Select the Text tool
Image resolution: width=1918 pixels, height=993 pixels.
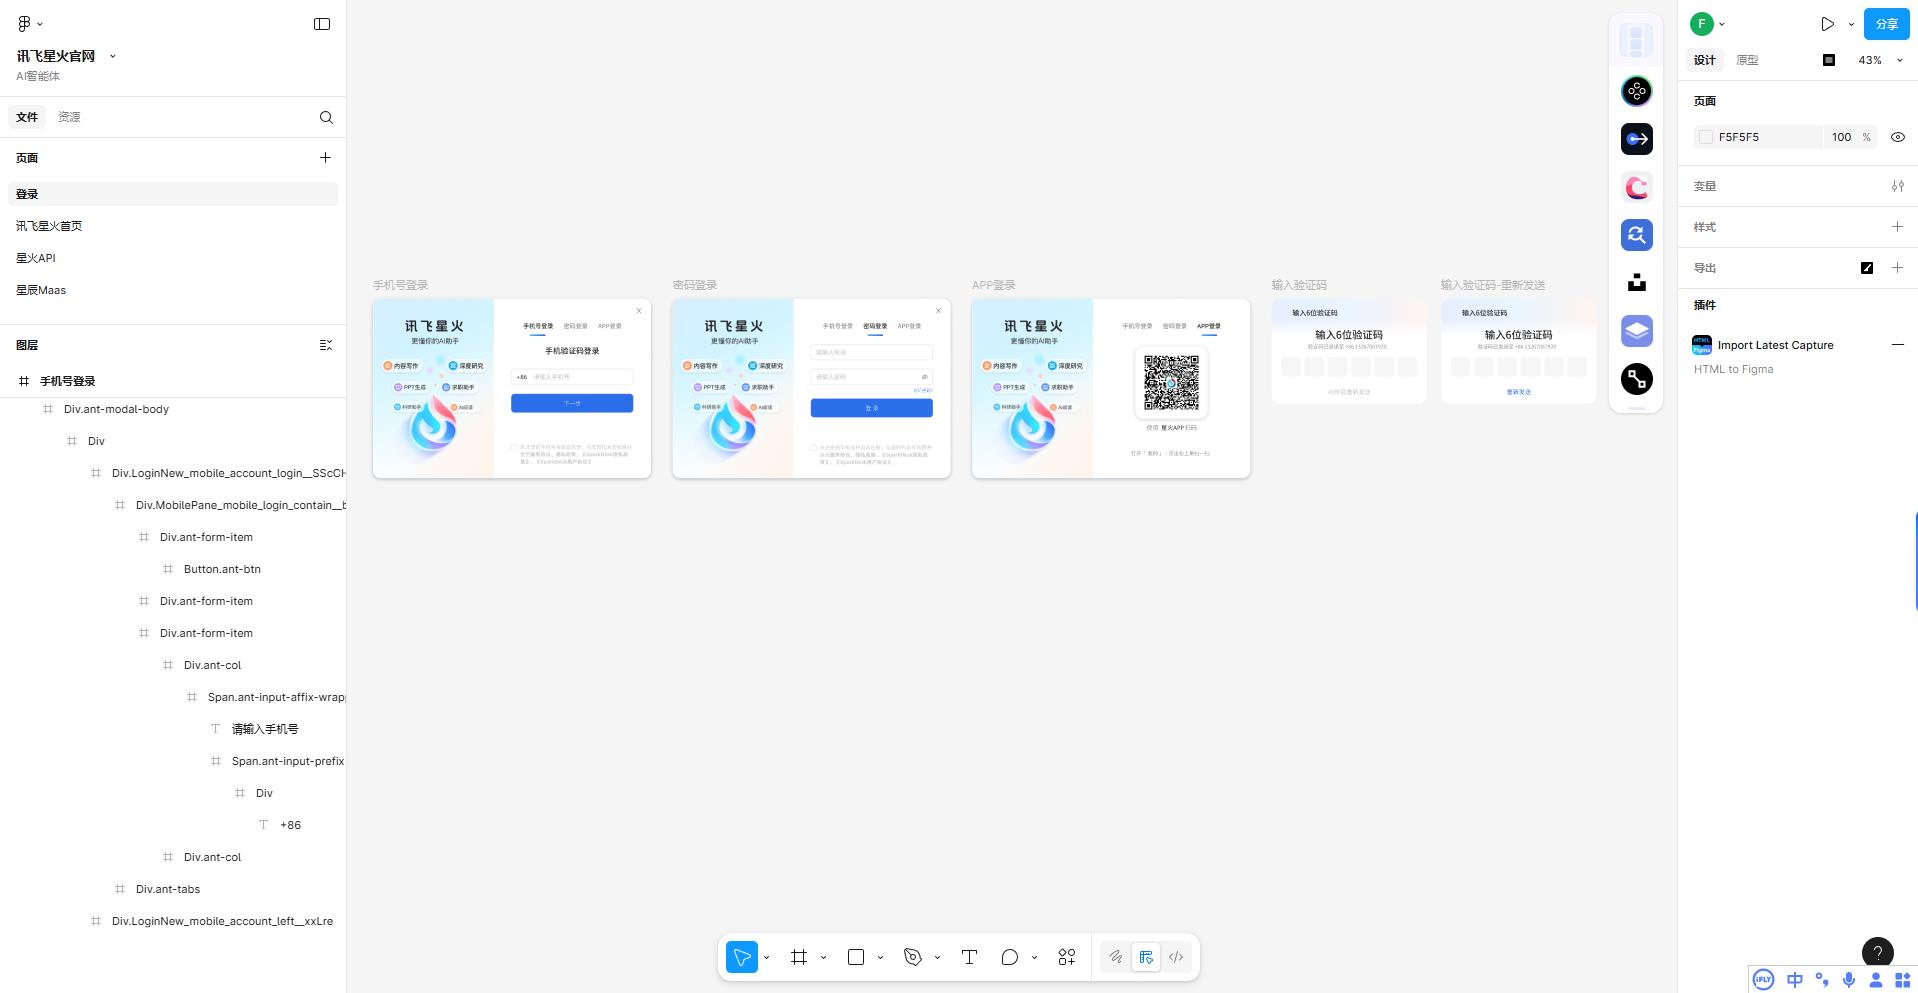[969, 957]
